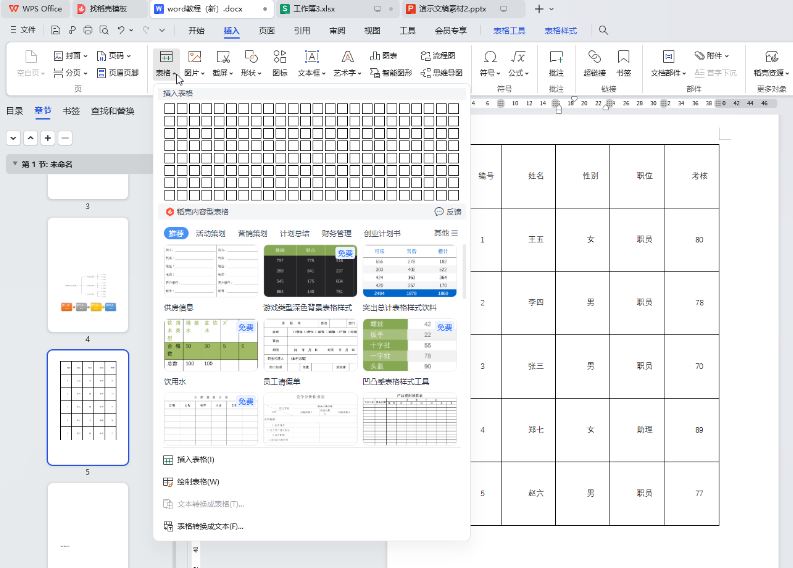
Task: Click the Symbol (符号) omega icon
Action: click(490, 57)
